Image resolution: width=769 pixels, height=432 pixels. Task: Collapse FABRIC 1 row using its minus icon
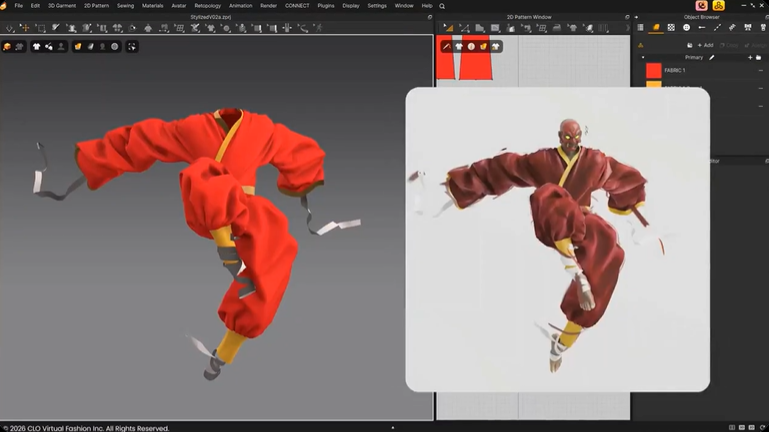click(761, 71)
